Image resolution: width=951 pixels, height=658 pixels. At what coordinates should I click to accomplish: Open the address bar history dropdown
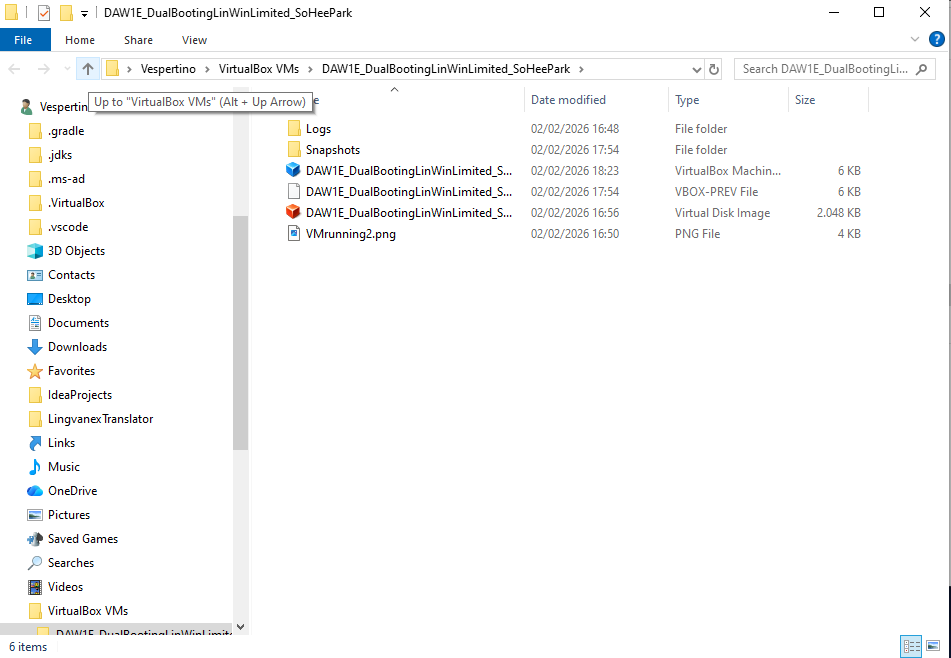(x=697, y=69)
